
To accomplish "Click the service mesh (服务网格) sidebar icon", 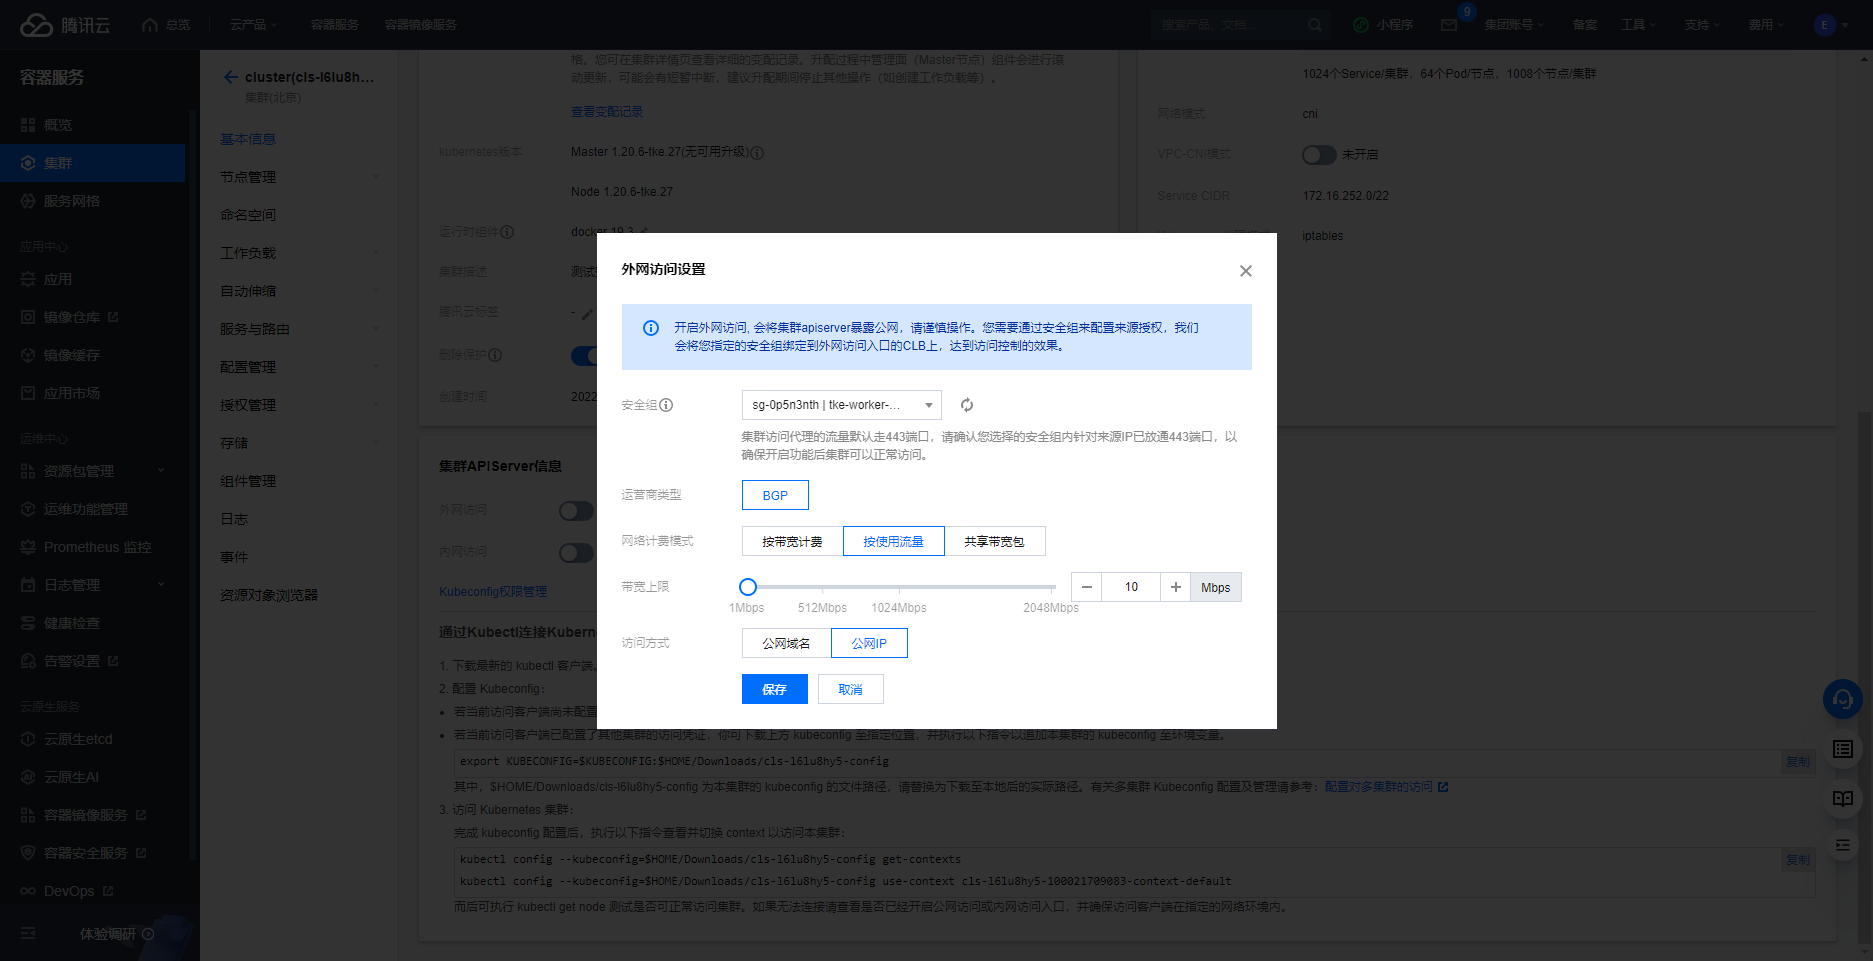I will [28, 201].
